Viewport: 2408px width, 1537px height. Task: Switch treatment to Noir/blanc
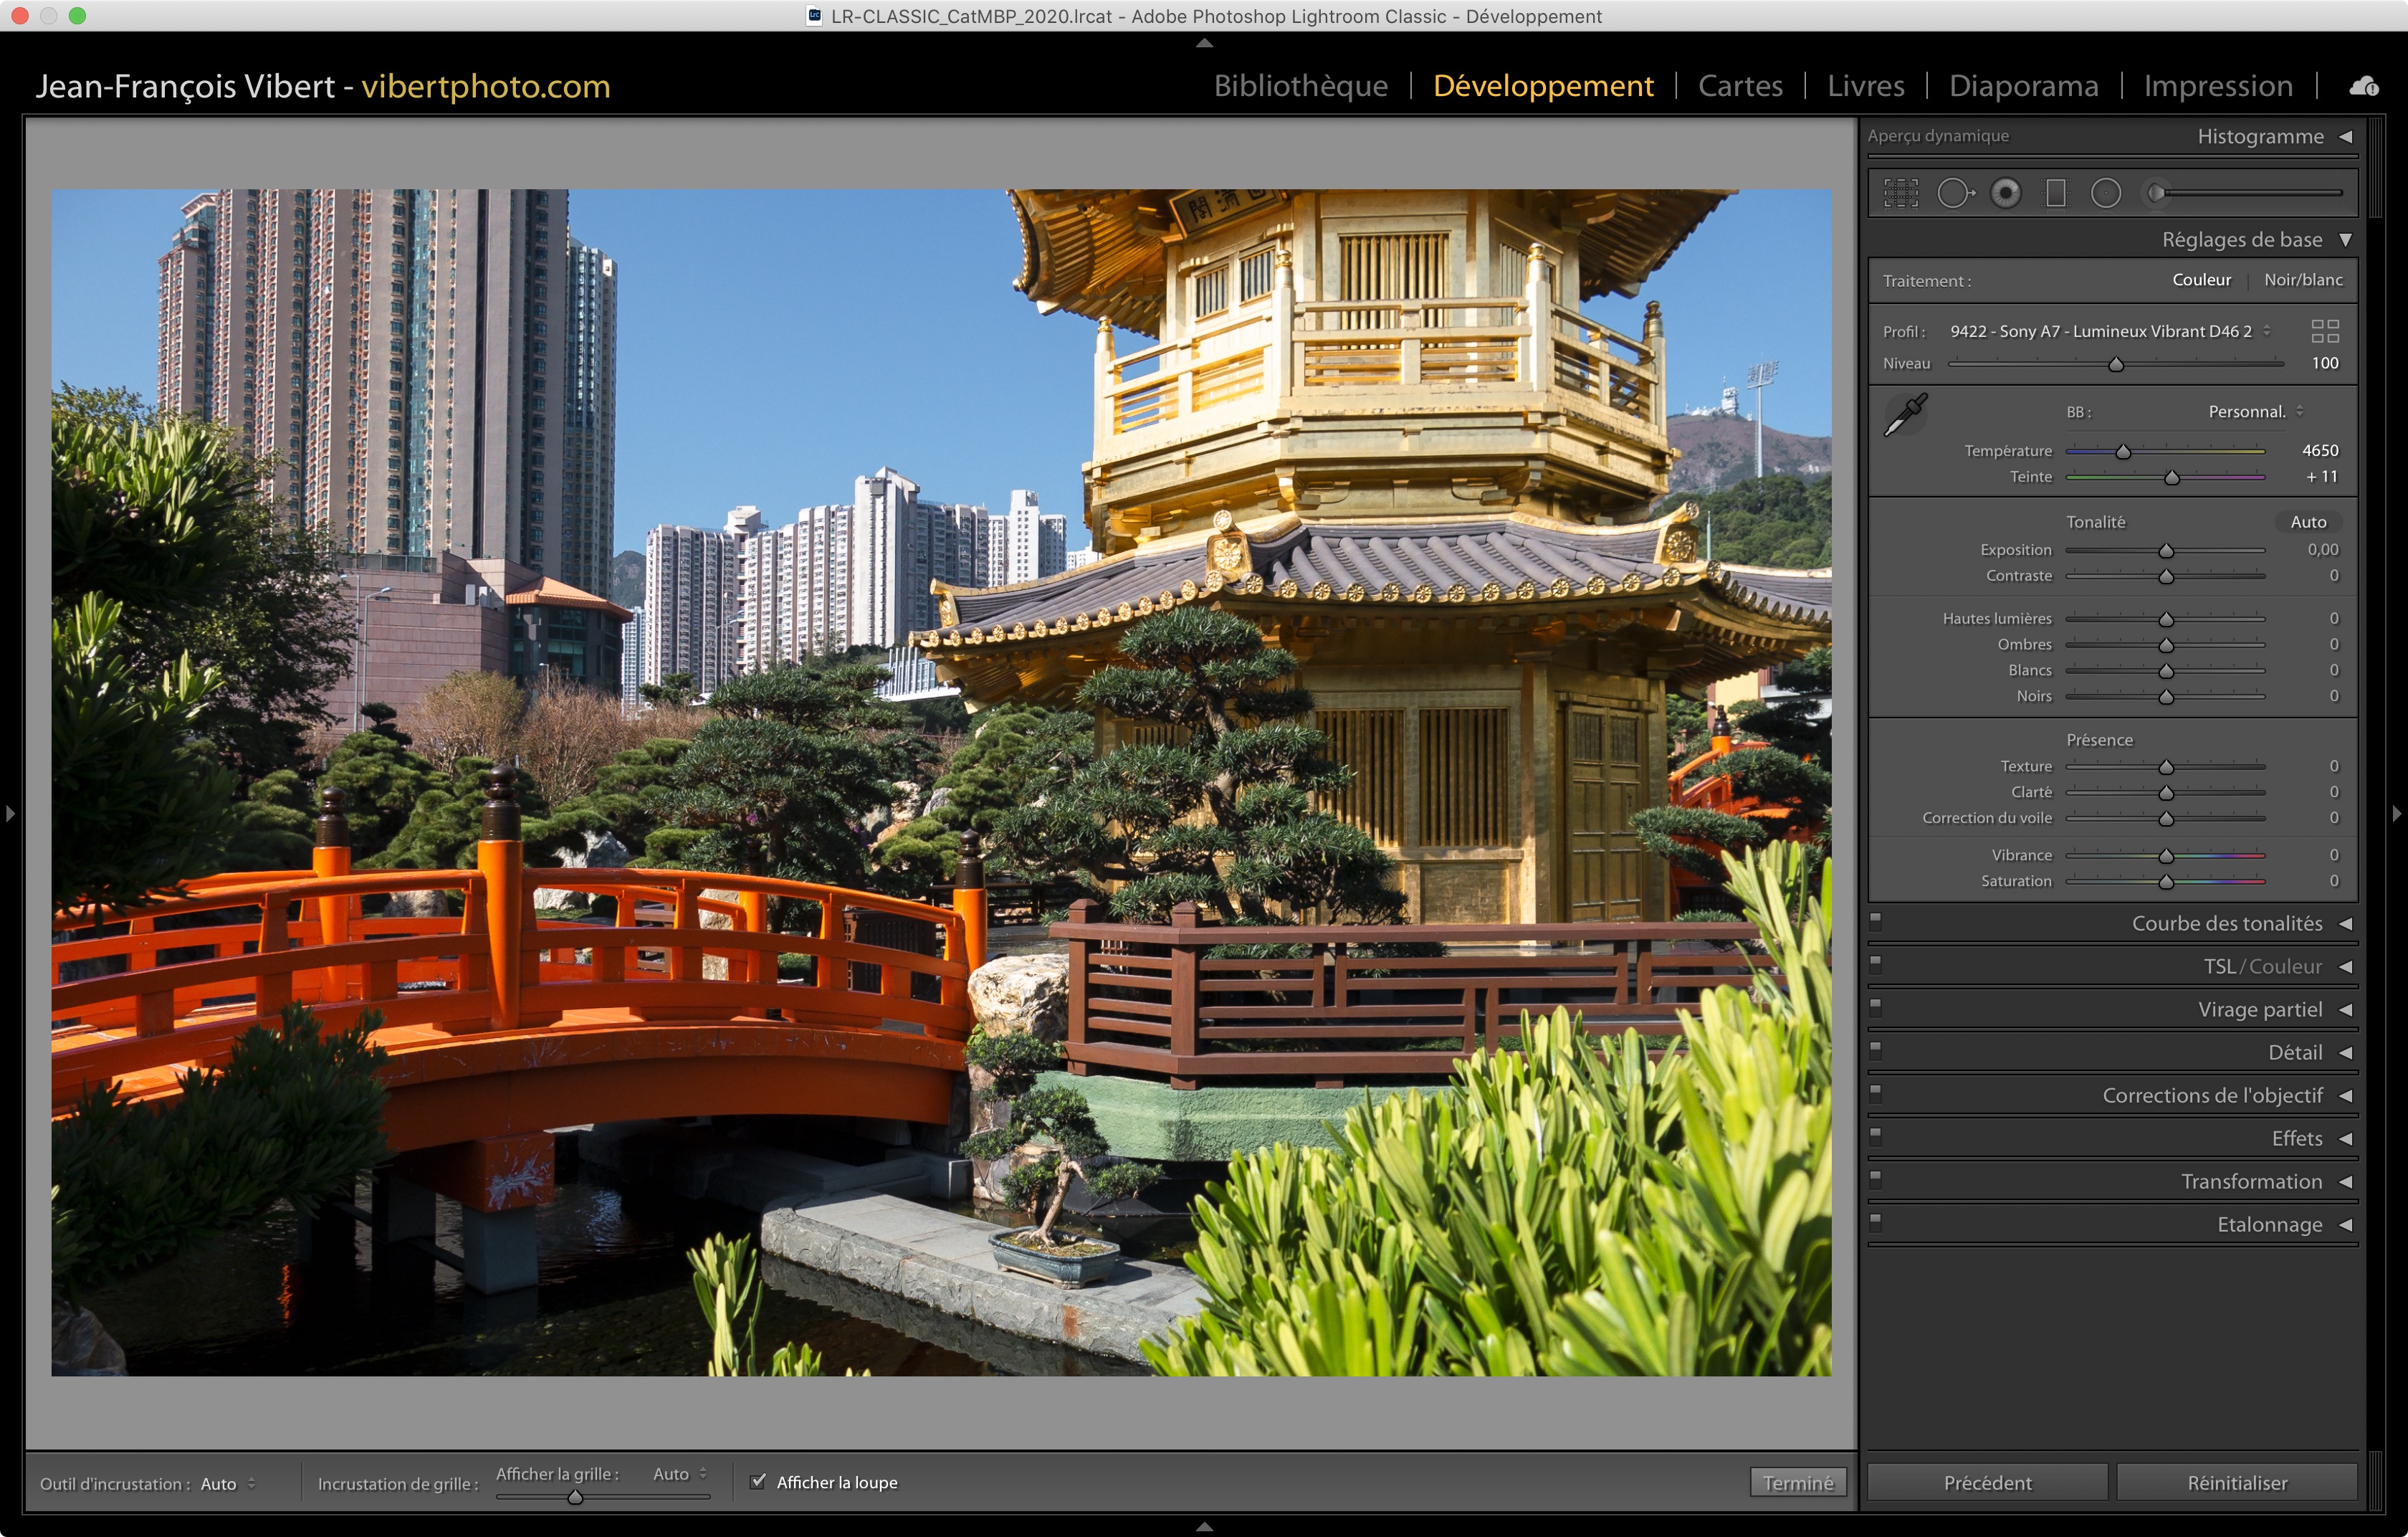(x=2303, y=280)
